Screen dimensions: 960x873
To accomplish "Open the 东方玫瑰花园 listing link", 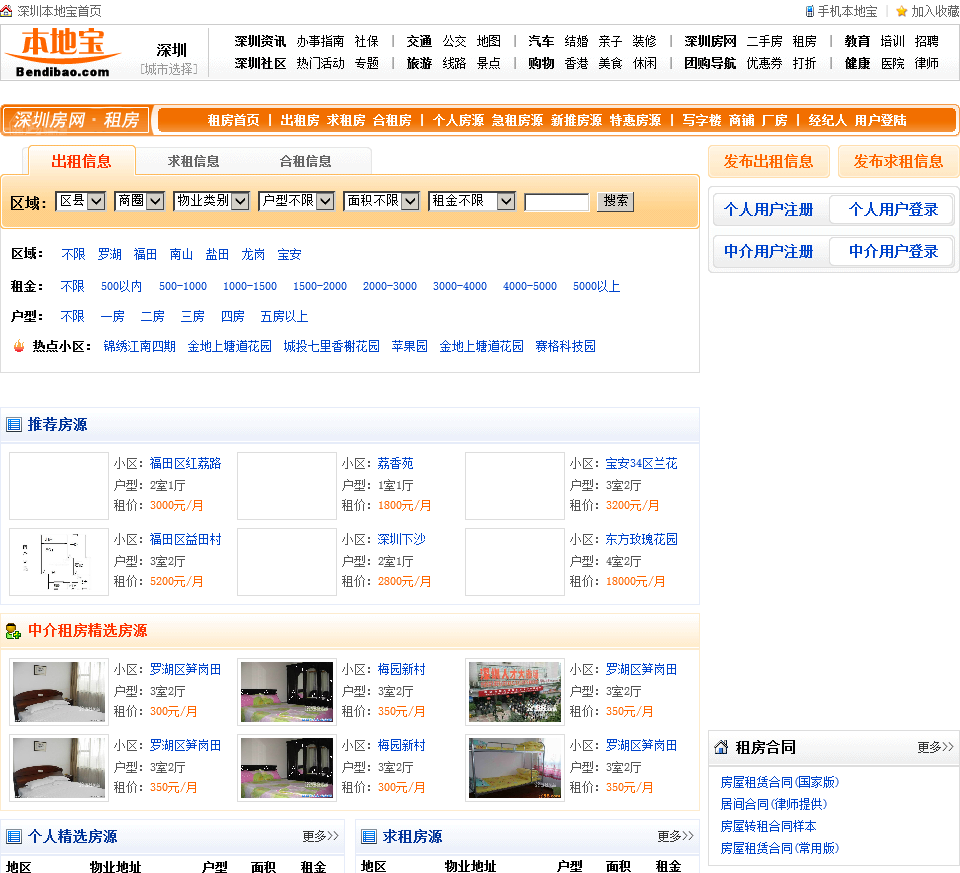I will pos(642,539).
